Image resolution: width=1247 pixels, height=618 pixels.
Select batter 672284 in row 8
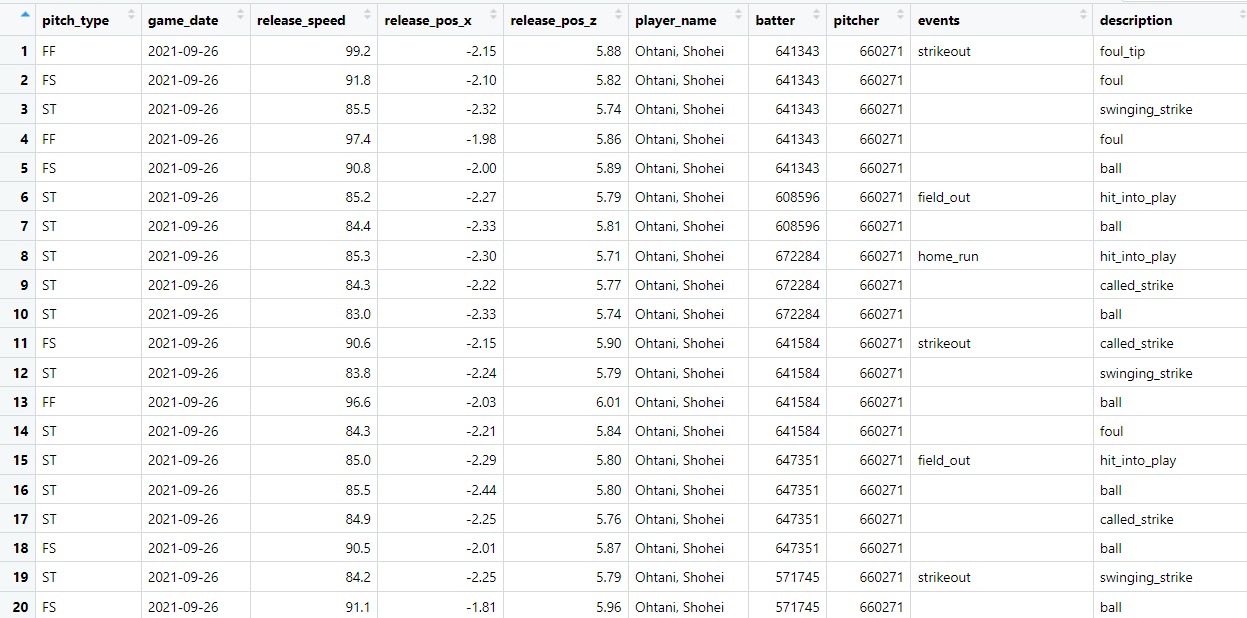tap(797, 256)
